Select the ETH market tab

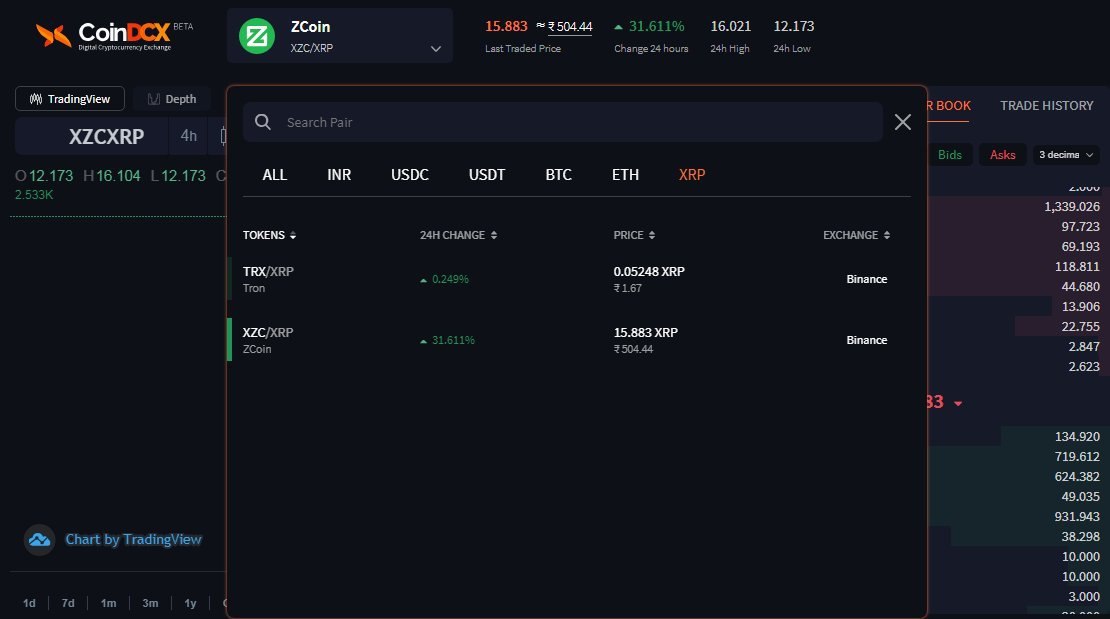pyautogui.click(x=625, y=175)
